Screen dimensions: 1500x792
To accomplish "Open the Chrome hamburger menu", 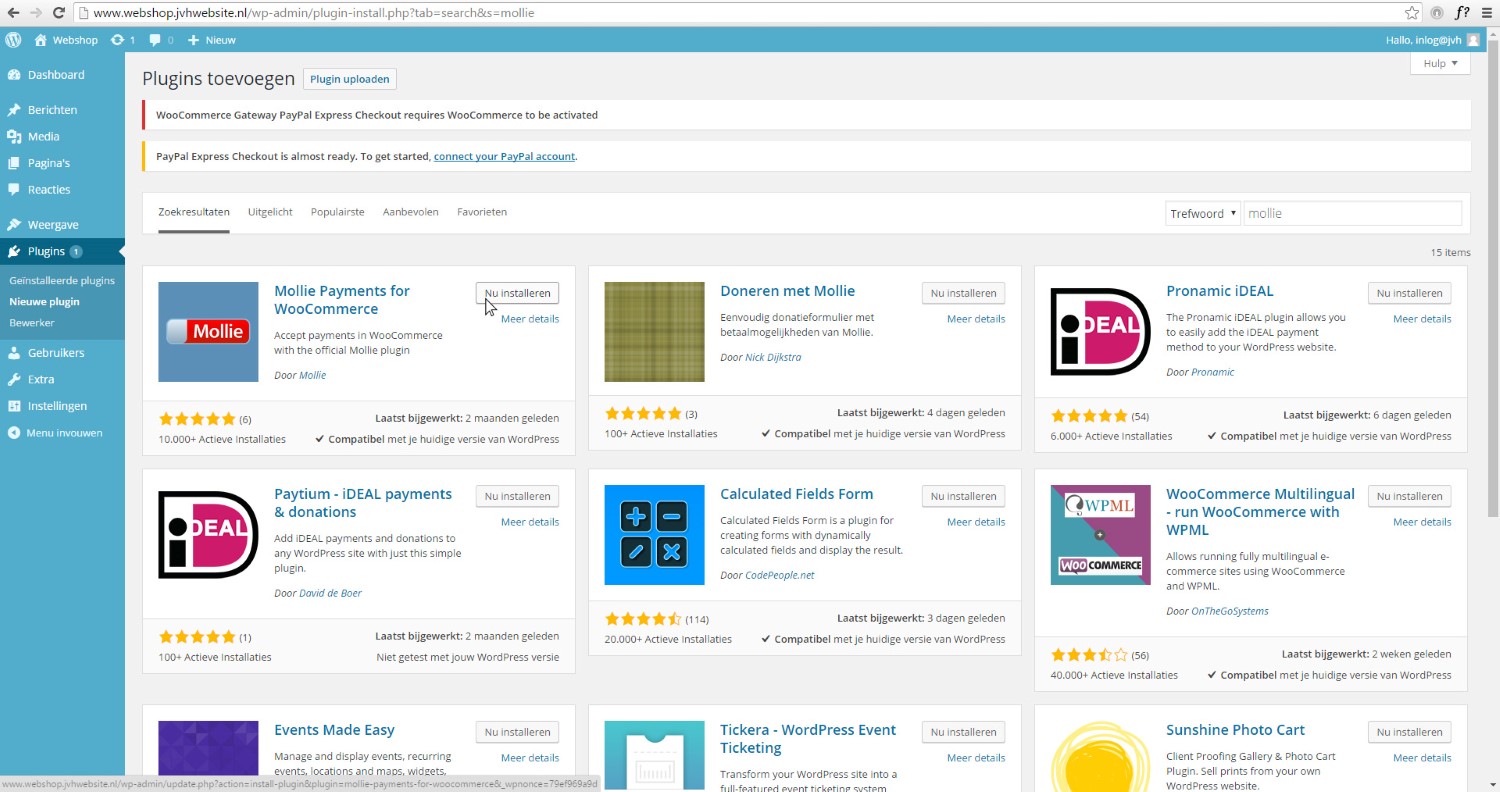I will pos(1486,13).
